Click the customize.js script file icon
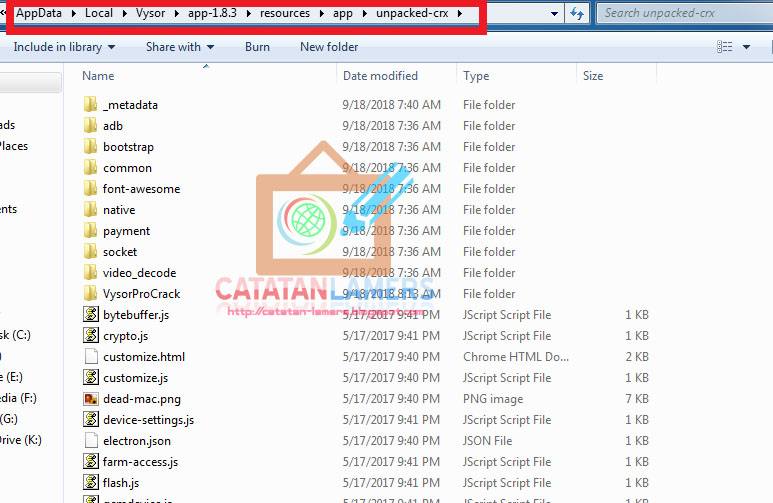This screenshot has height=503, width=773. click(91, 377)
